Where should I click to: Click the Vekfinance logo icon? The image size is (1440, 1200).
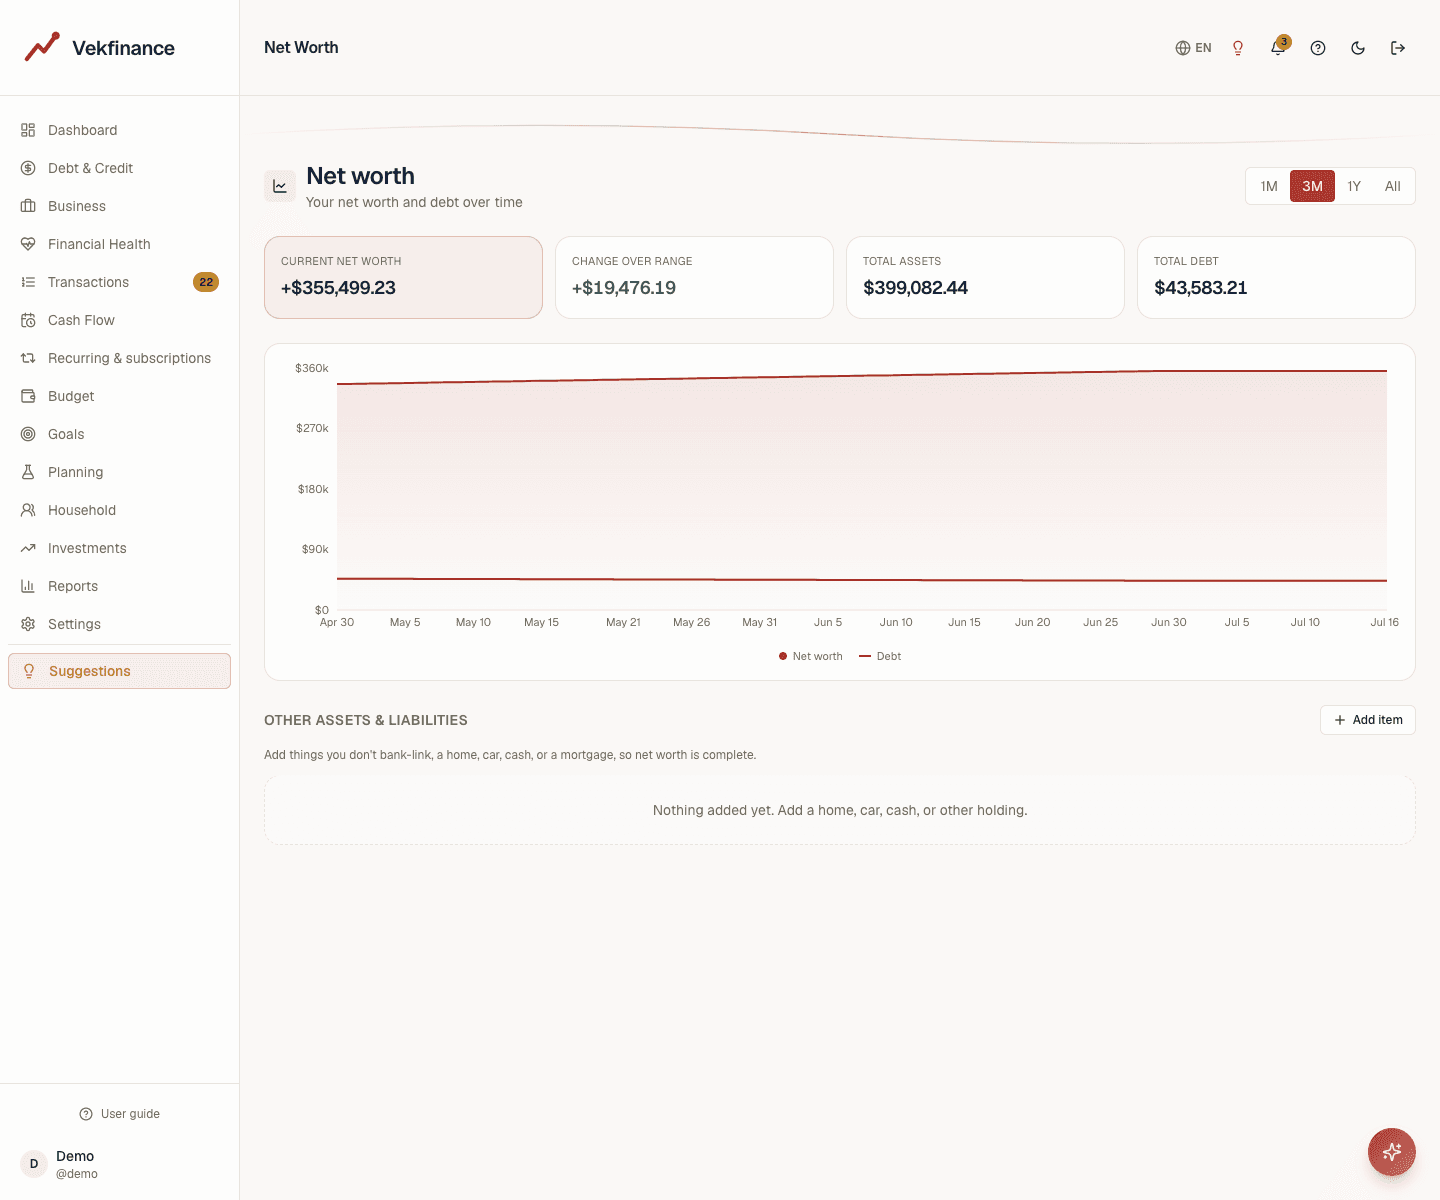(42, 47)
